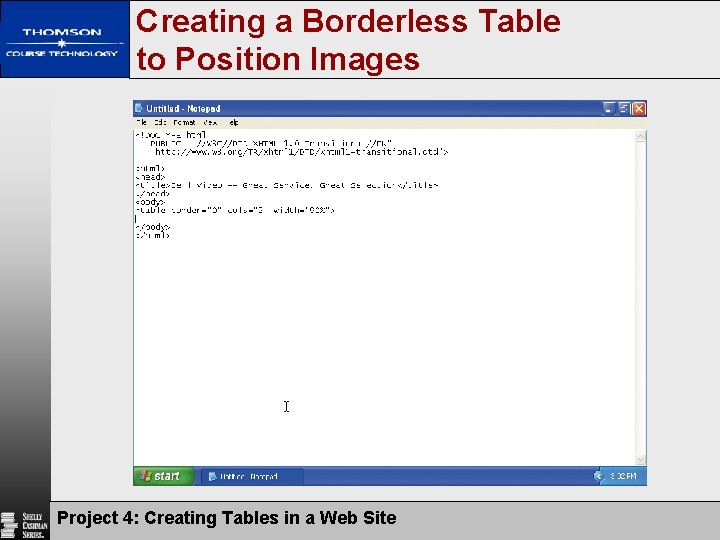Click the title tag line in code
Viewport: 720px width, 540px height.
coord(287,185)
